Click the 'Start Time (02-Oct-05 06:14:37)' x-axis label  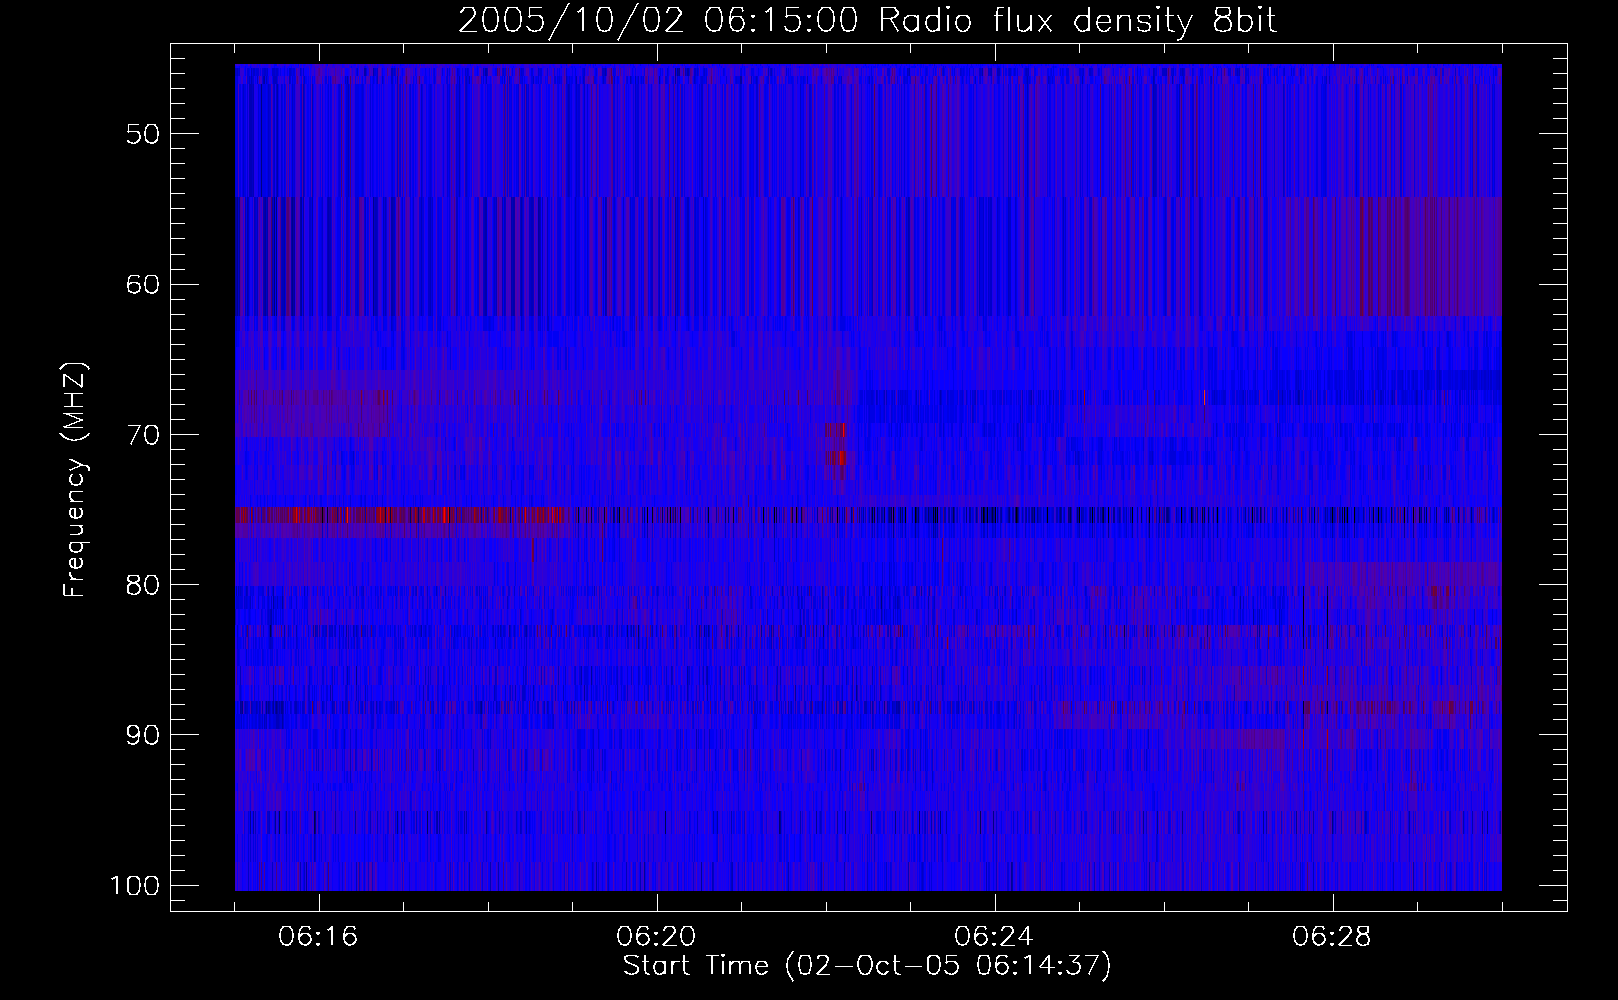tap(867, 966)
